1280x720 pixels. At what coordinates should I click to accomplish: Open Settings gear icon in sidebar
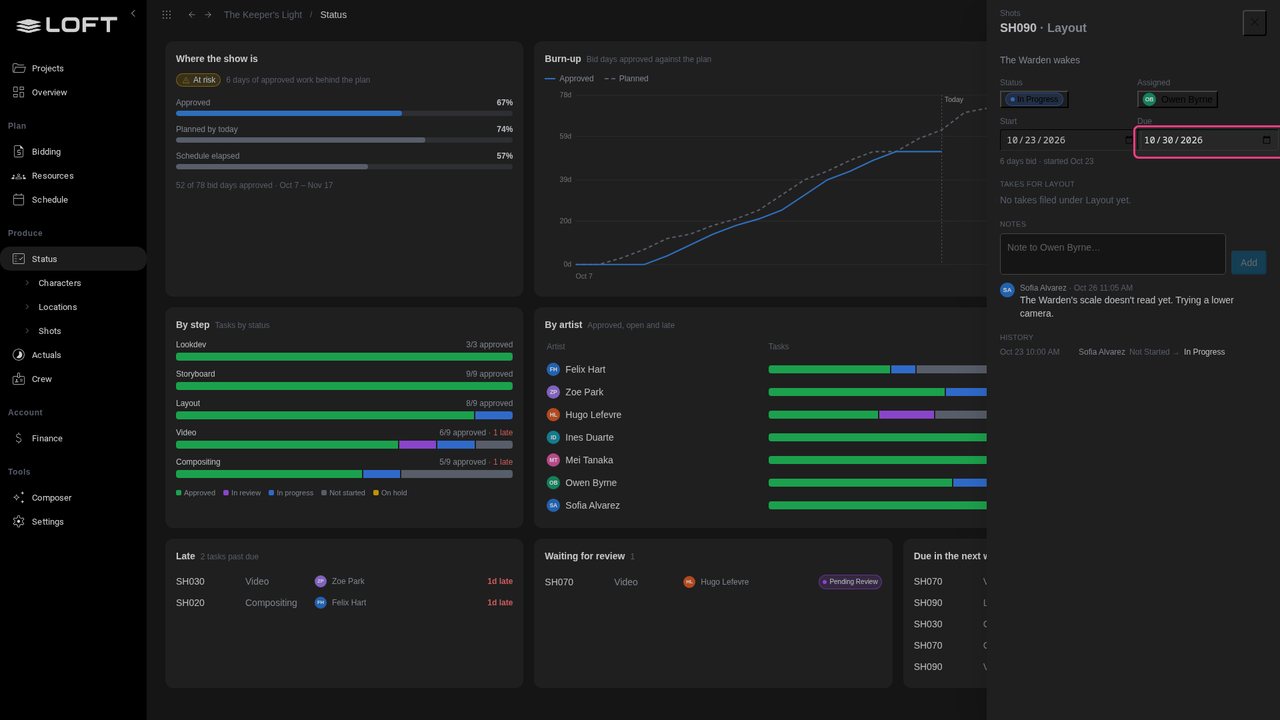coord(18,522)
